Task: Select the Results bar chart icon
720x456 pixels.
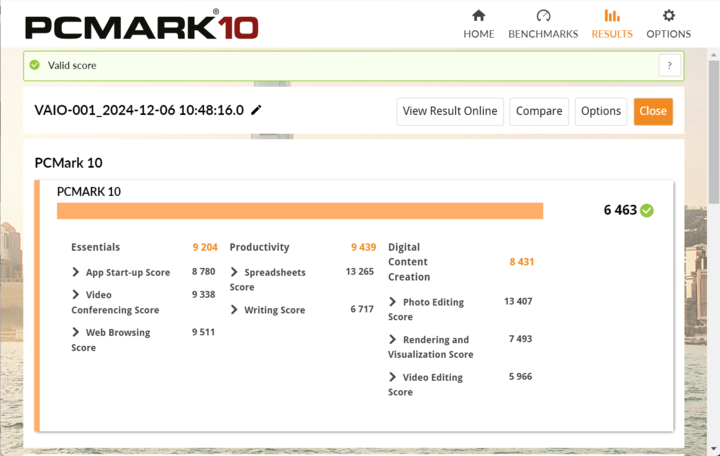Action: (x=612, y=16)
